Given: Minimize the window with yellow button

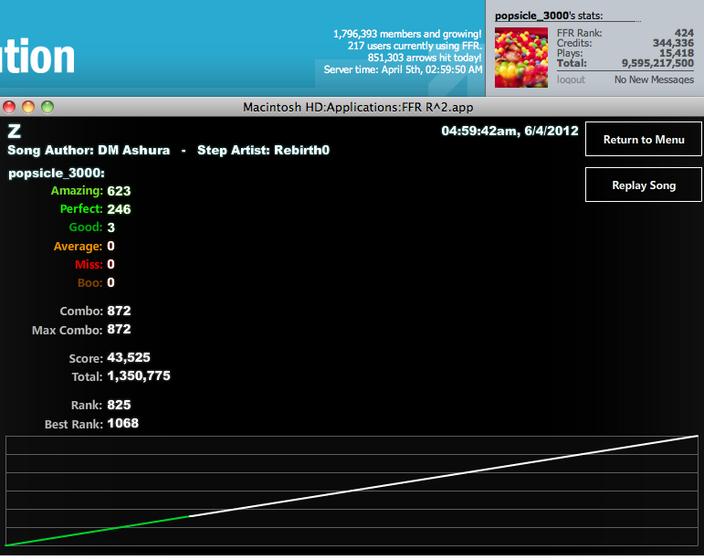Looking at the screenshot, I should pyautogui.click(x=28, y=107).
